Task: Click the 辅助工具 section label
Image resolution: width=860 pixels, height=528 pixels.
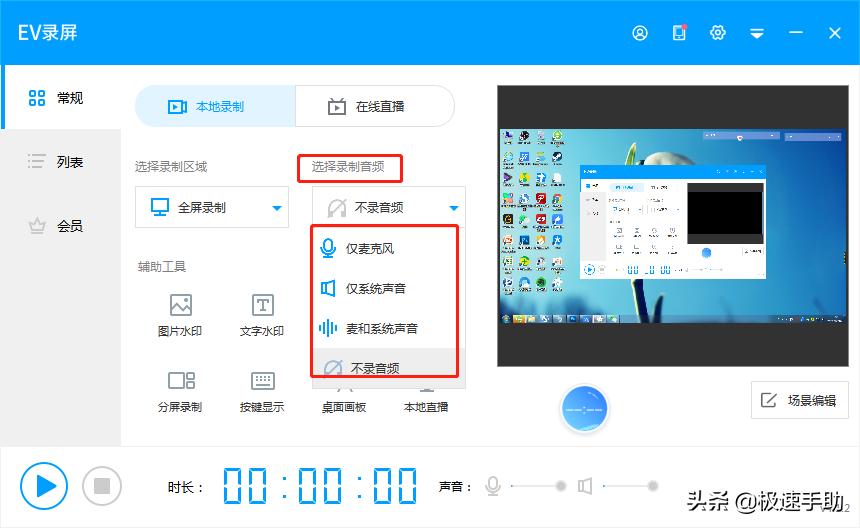Action: [162, 266]
